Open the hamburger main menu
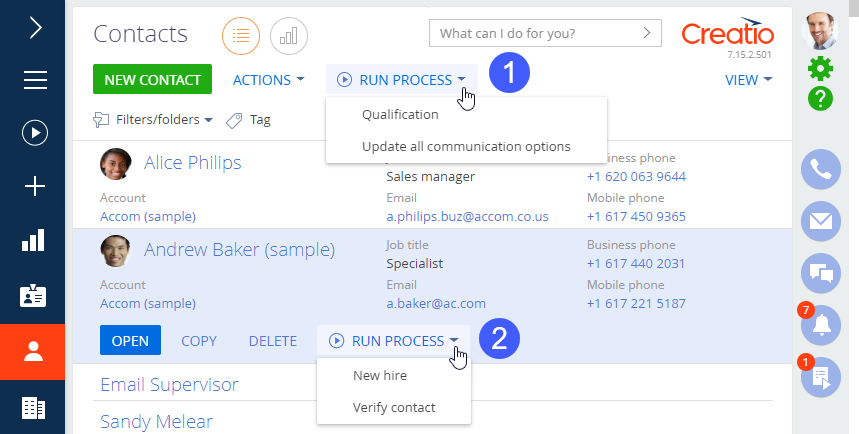Viewport: 859px width, 434px height. (35, 80)
